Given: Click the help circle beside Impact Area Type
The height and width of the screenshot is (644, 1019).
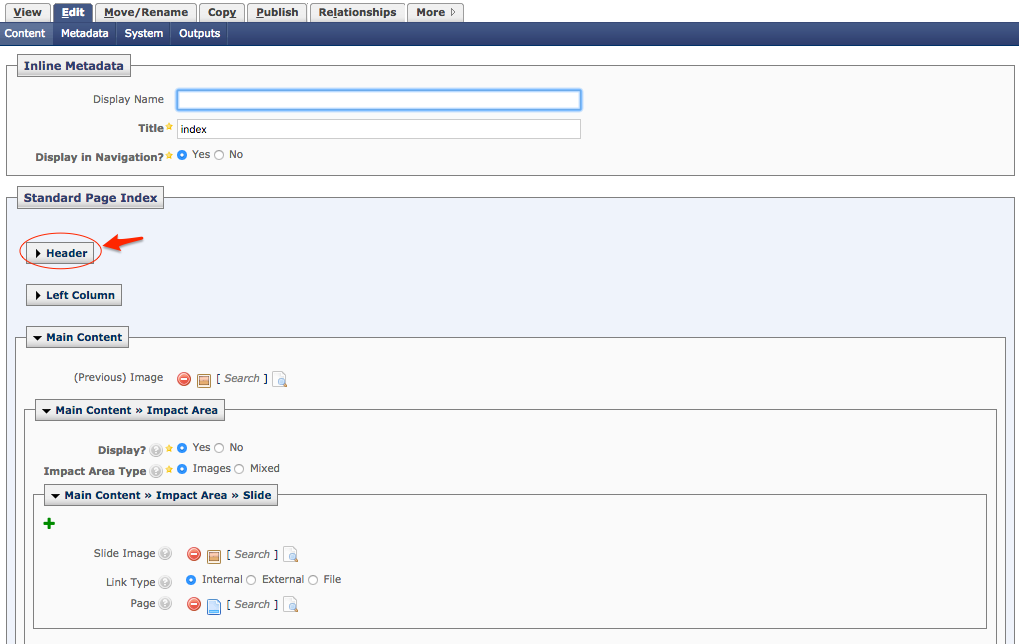Looking at the screenshot, I should tap(156, 470).
